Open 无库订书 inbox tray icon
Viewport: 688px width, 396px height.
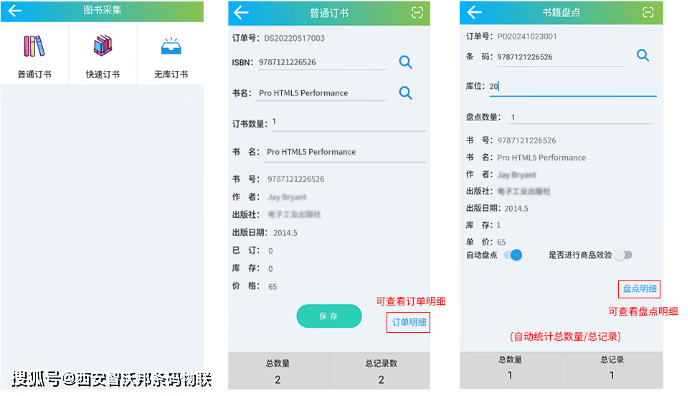[171, 46]
